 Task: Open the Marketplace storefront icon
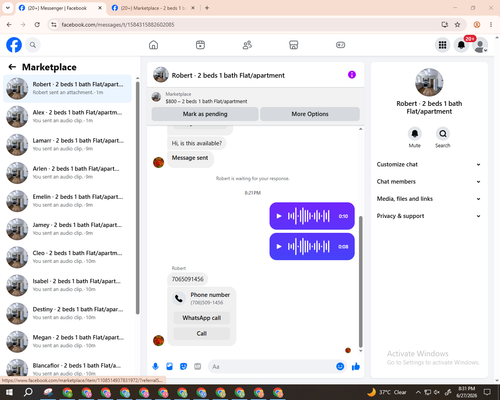[294, 45]
